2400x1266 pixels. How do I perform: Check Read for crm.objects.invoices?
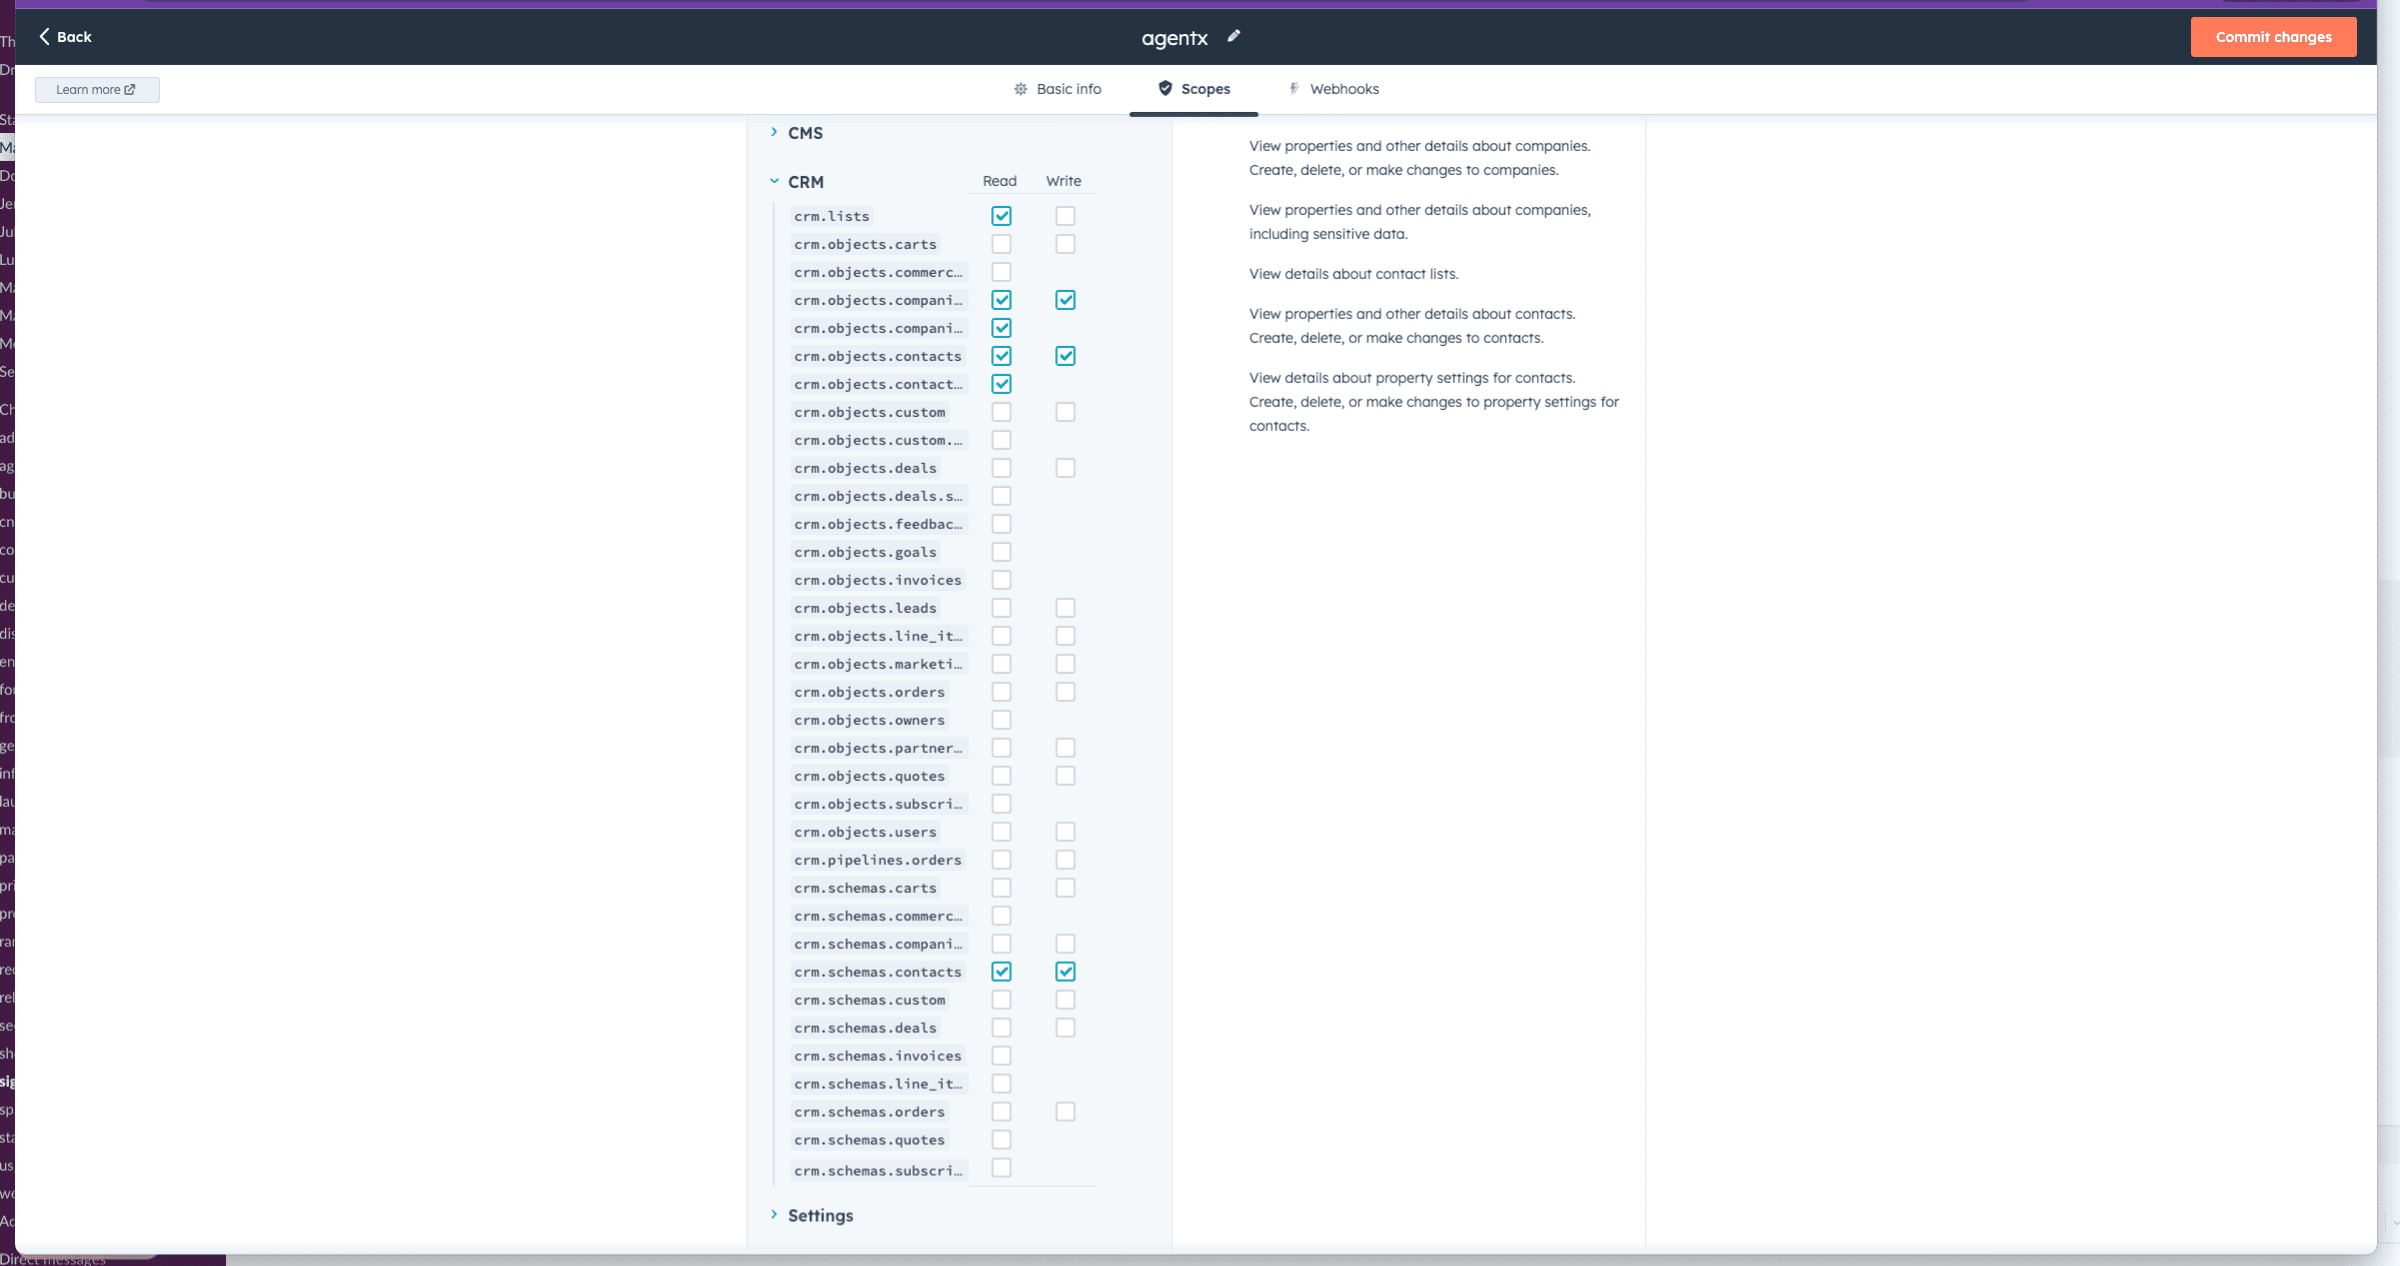[x=1001, y=580]
